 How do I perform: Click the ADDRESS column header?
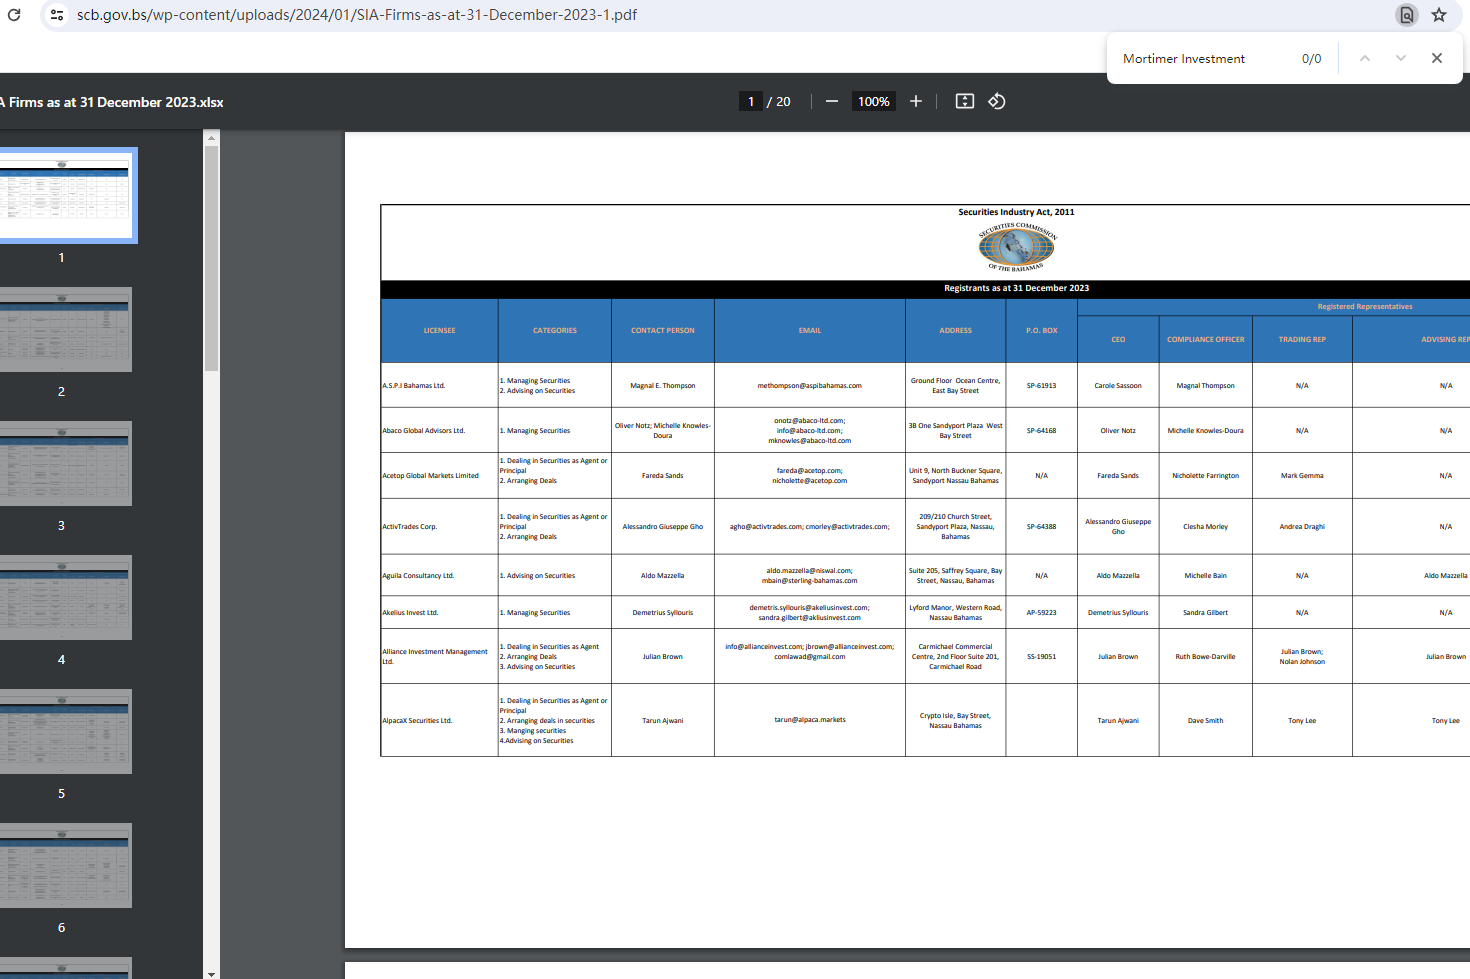tap(956, 330)
